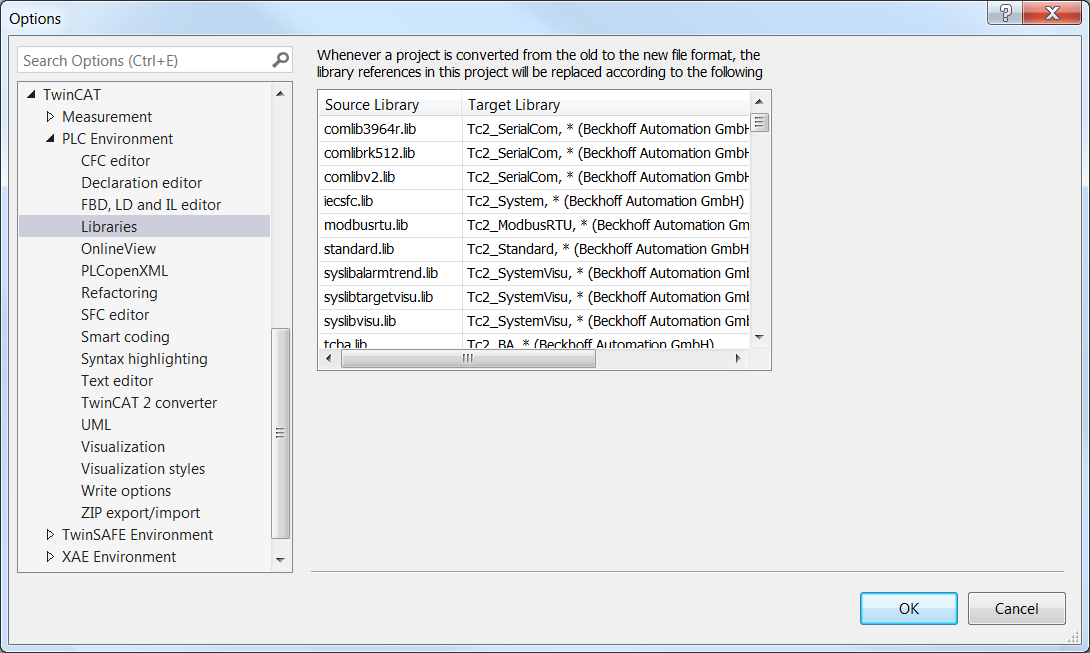Confirm with the OK button

click(909, 608)
